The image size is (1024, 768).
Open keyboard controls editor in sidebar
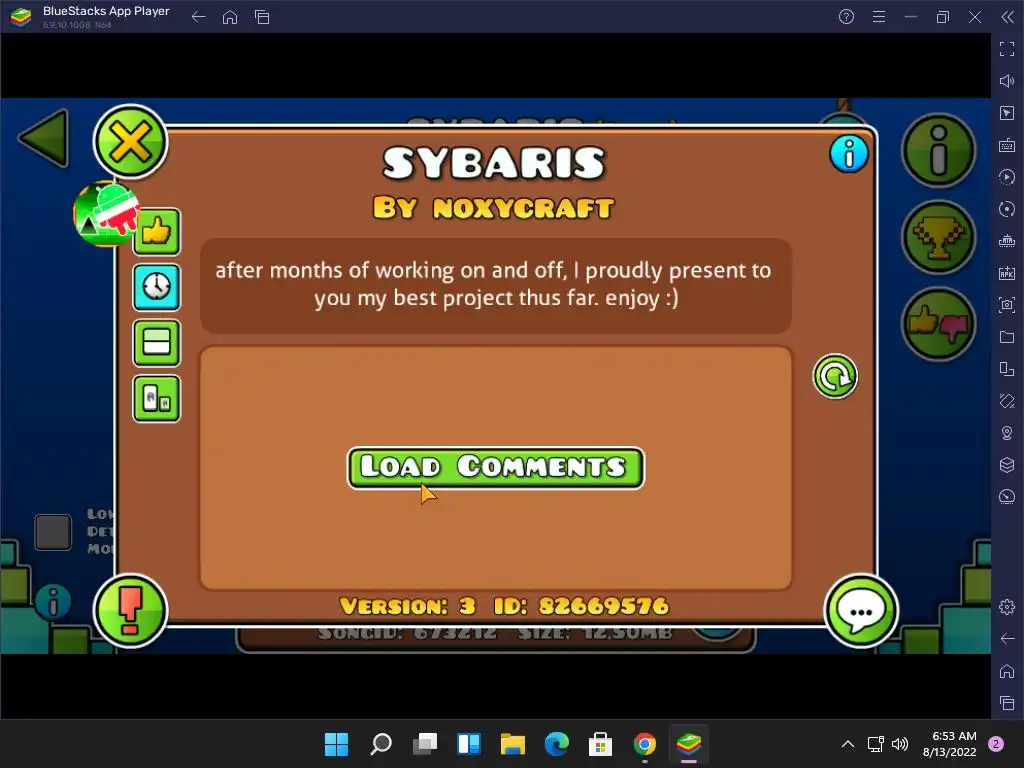[x=1007, y=145]
